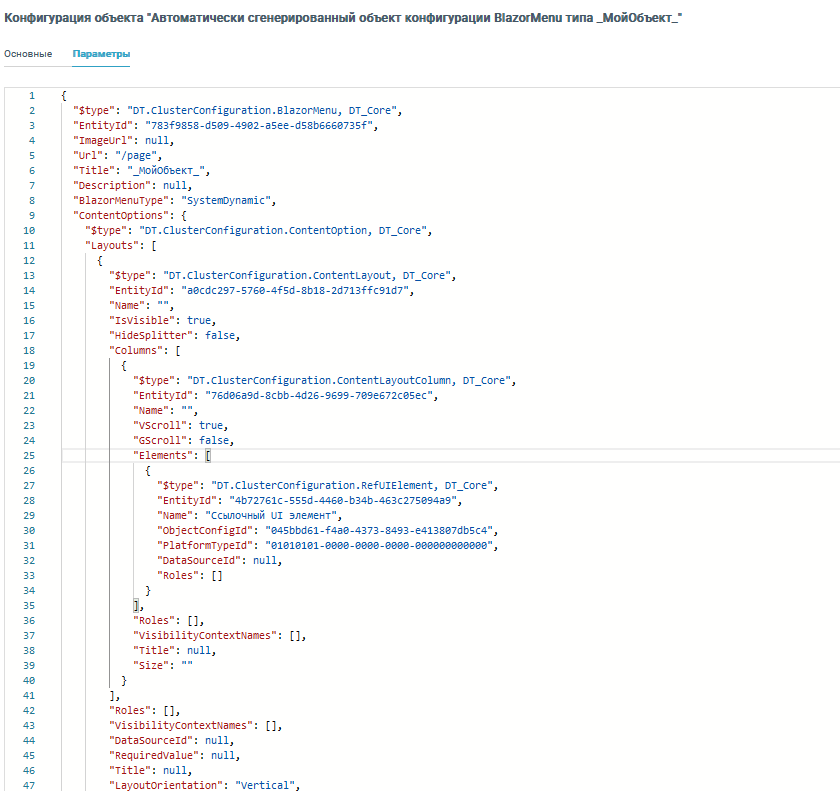Click the opening bracket after "Elements"
Screen dimensions: 840x791
click(x=208, y=455)
